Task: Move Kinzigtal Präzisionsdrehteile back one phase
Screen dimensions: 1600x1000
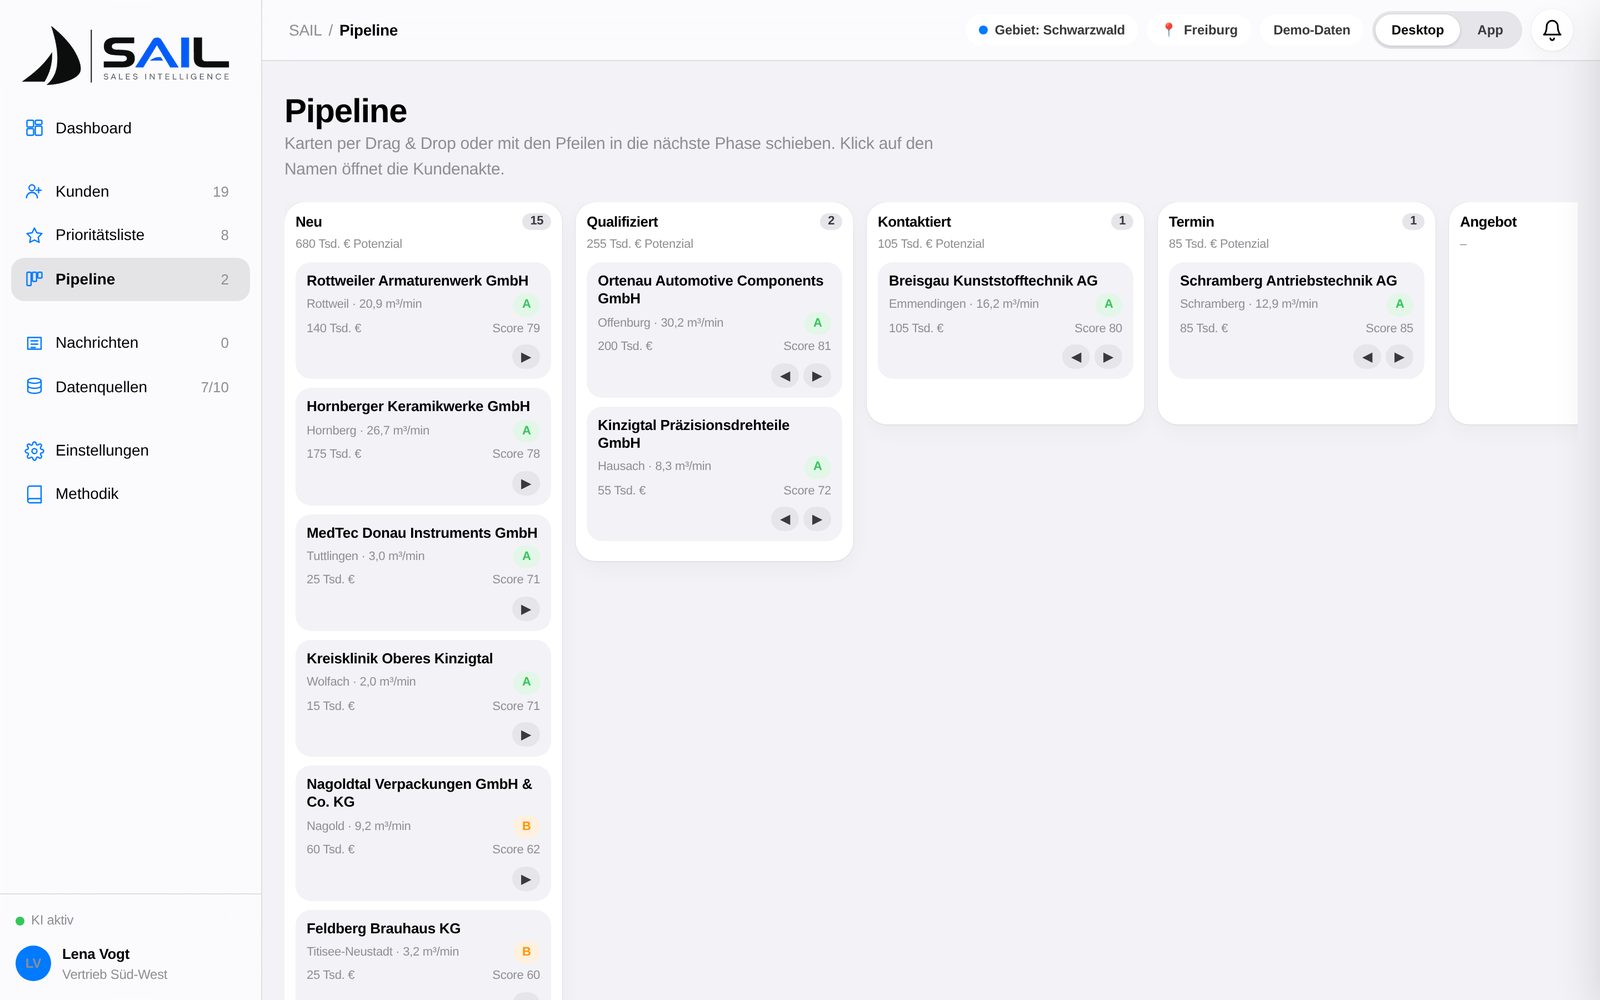Action: pyautogui.click(x=785, y=519)
